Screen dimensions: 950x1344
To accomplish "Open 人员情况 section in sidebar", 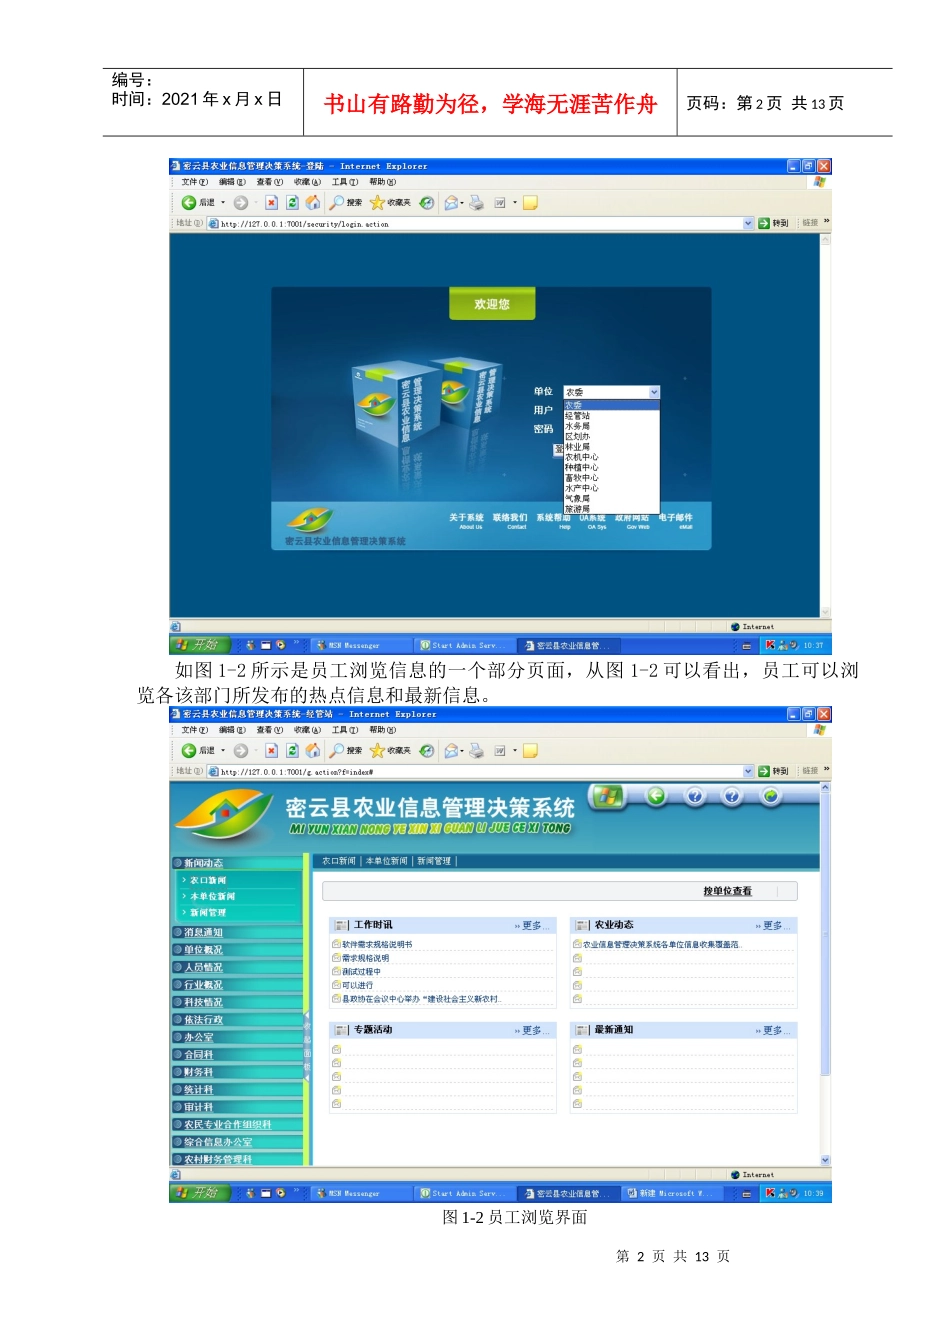I will [238, 967].
